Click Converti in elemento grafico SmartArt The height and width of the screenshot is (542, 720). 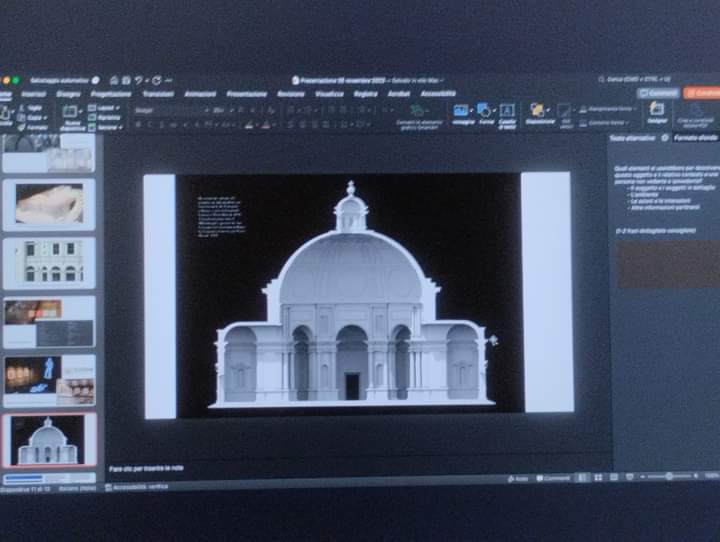[419, 117]
